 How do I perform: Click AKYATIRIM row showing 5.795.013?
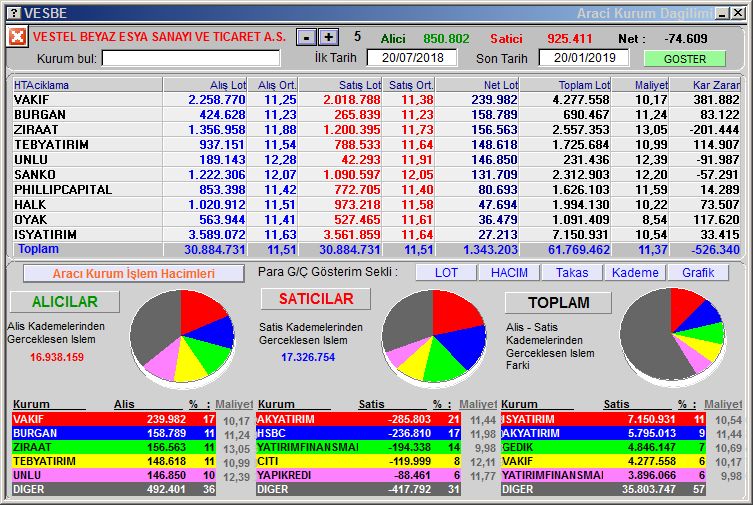603,433
